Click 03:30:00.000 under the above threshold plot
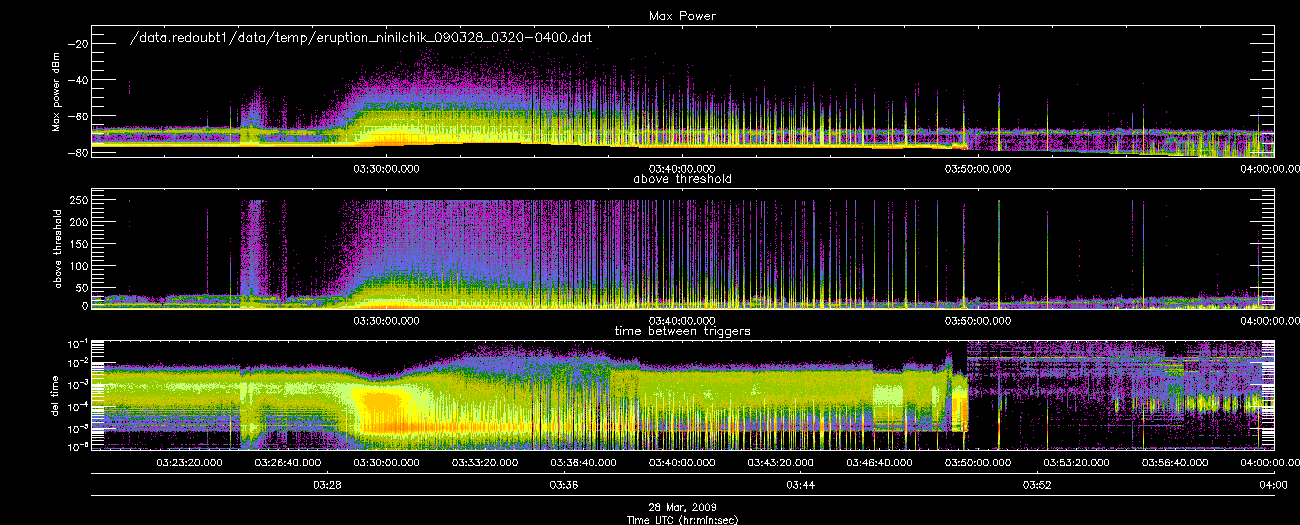The image size is (1300, 525). [387, 320]
